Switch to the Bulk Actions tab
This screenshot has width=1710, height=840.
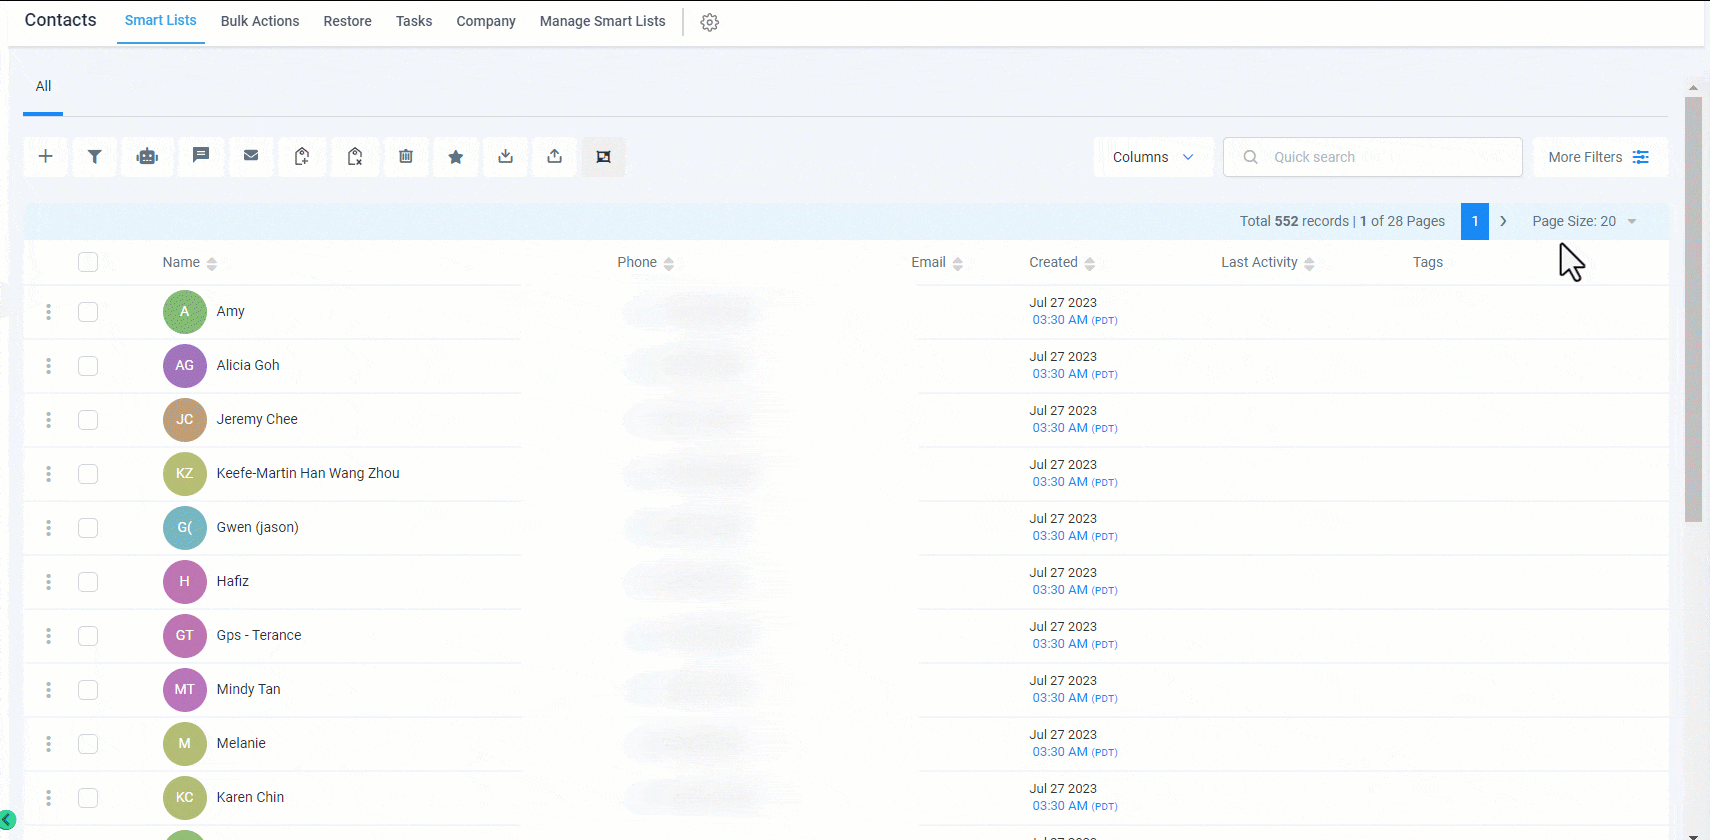(x=260, y=21)
